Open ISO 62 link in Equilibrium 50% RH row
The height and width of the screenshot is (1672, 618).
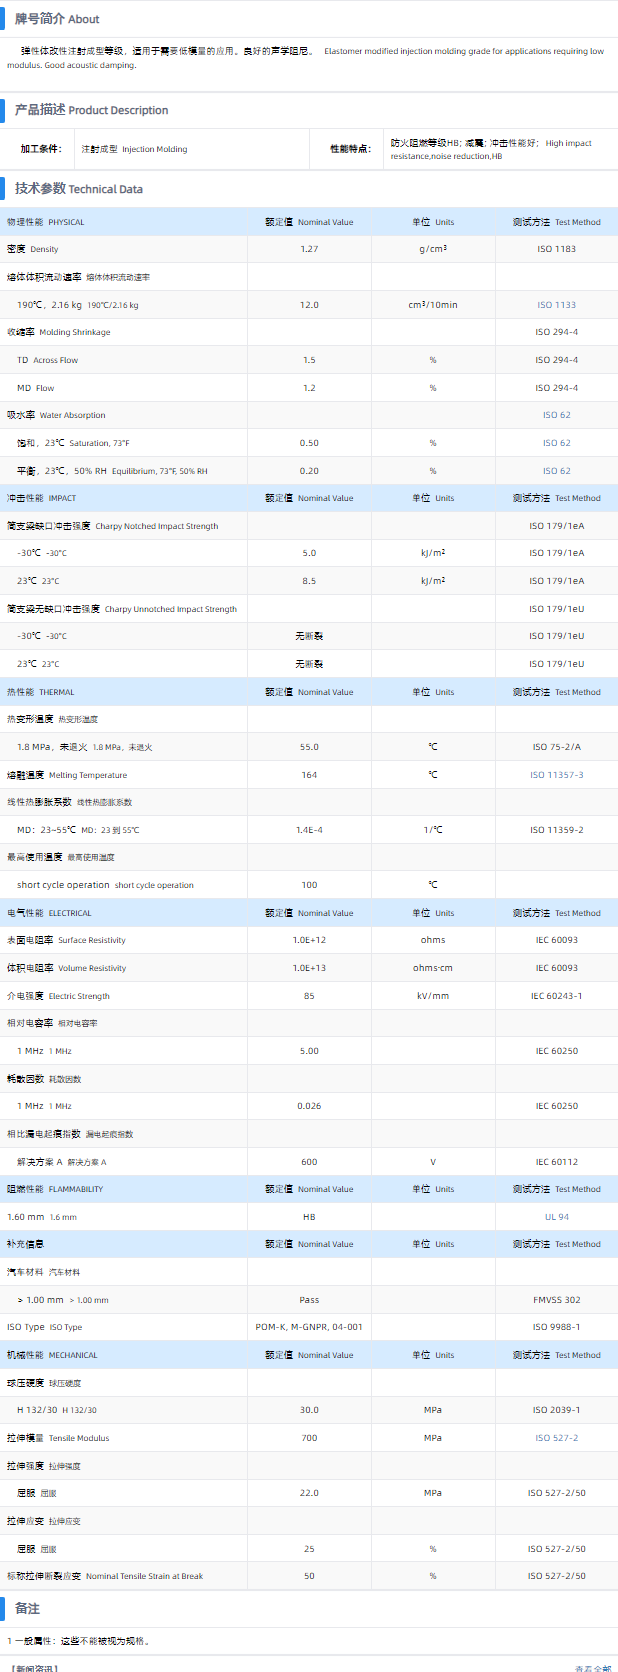[x=556, y=471]
